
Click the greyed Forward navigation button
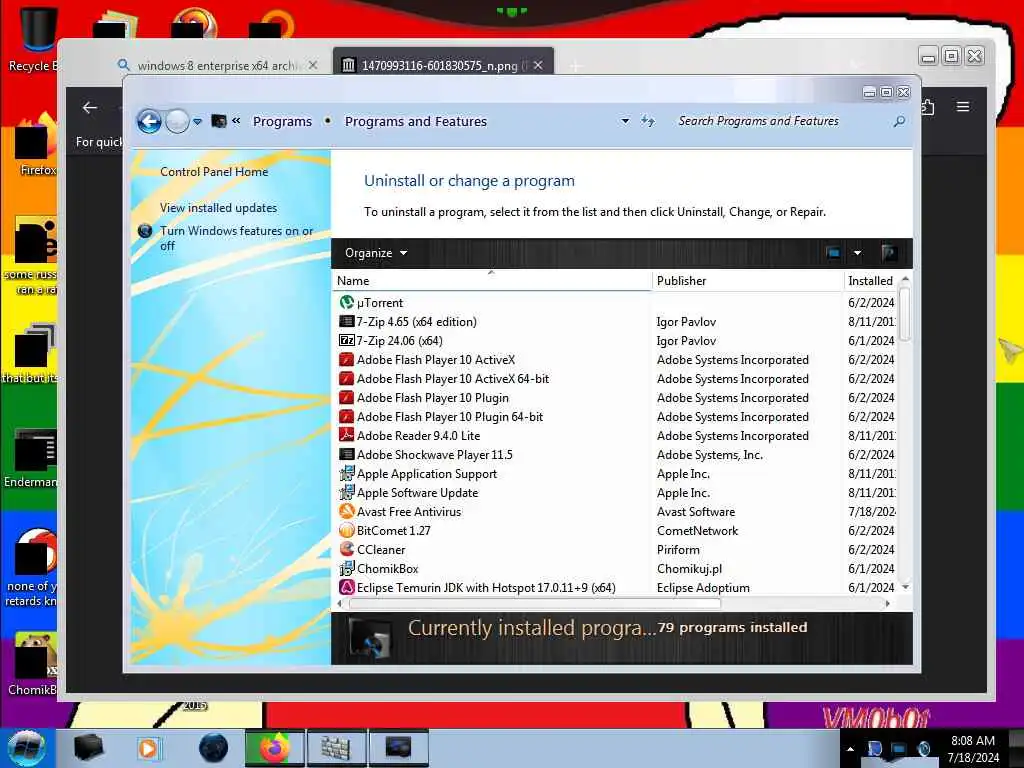point(177,121)
